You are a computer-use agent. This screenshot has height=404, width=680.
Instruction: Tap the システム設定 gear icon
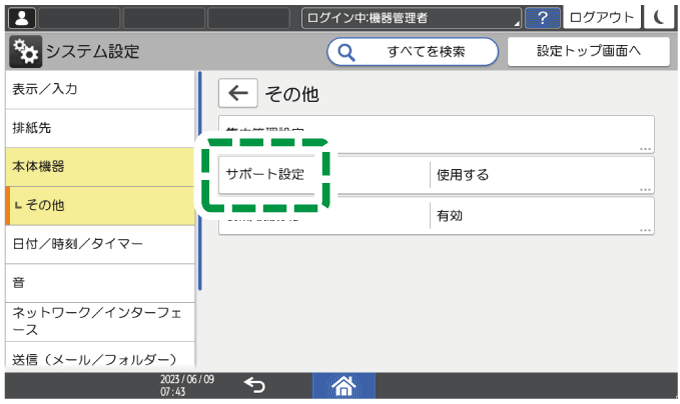pyautogui.click(x=25, y=52)
